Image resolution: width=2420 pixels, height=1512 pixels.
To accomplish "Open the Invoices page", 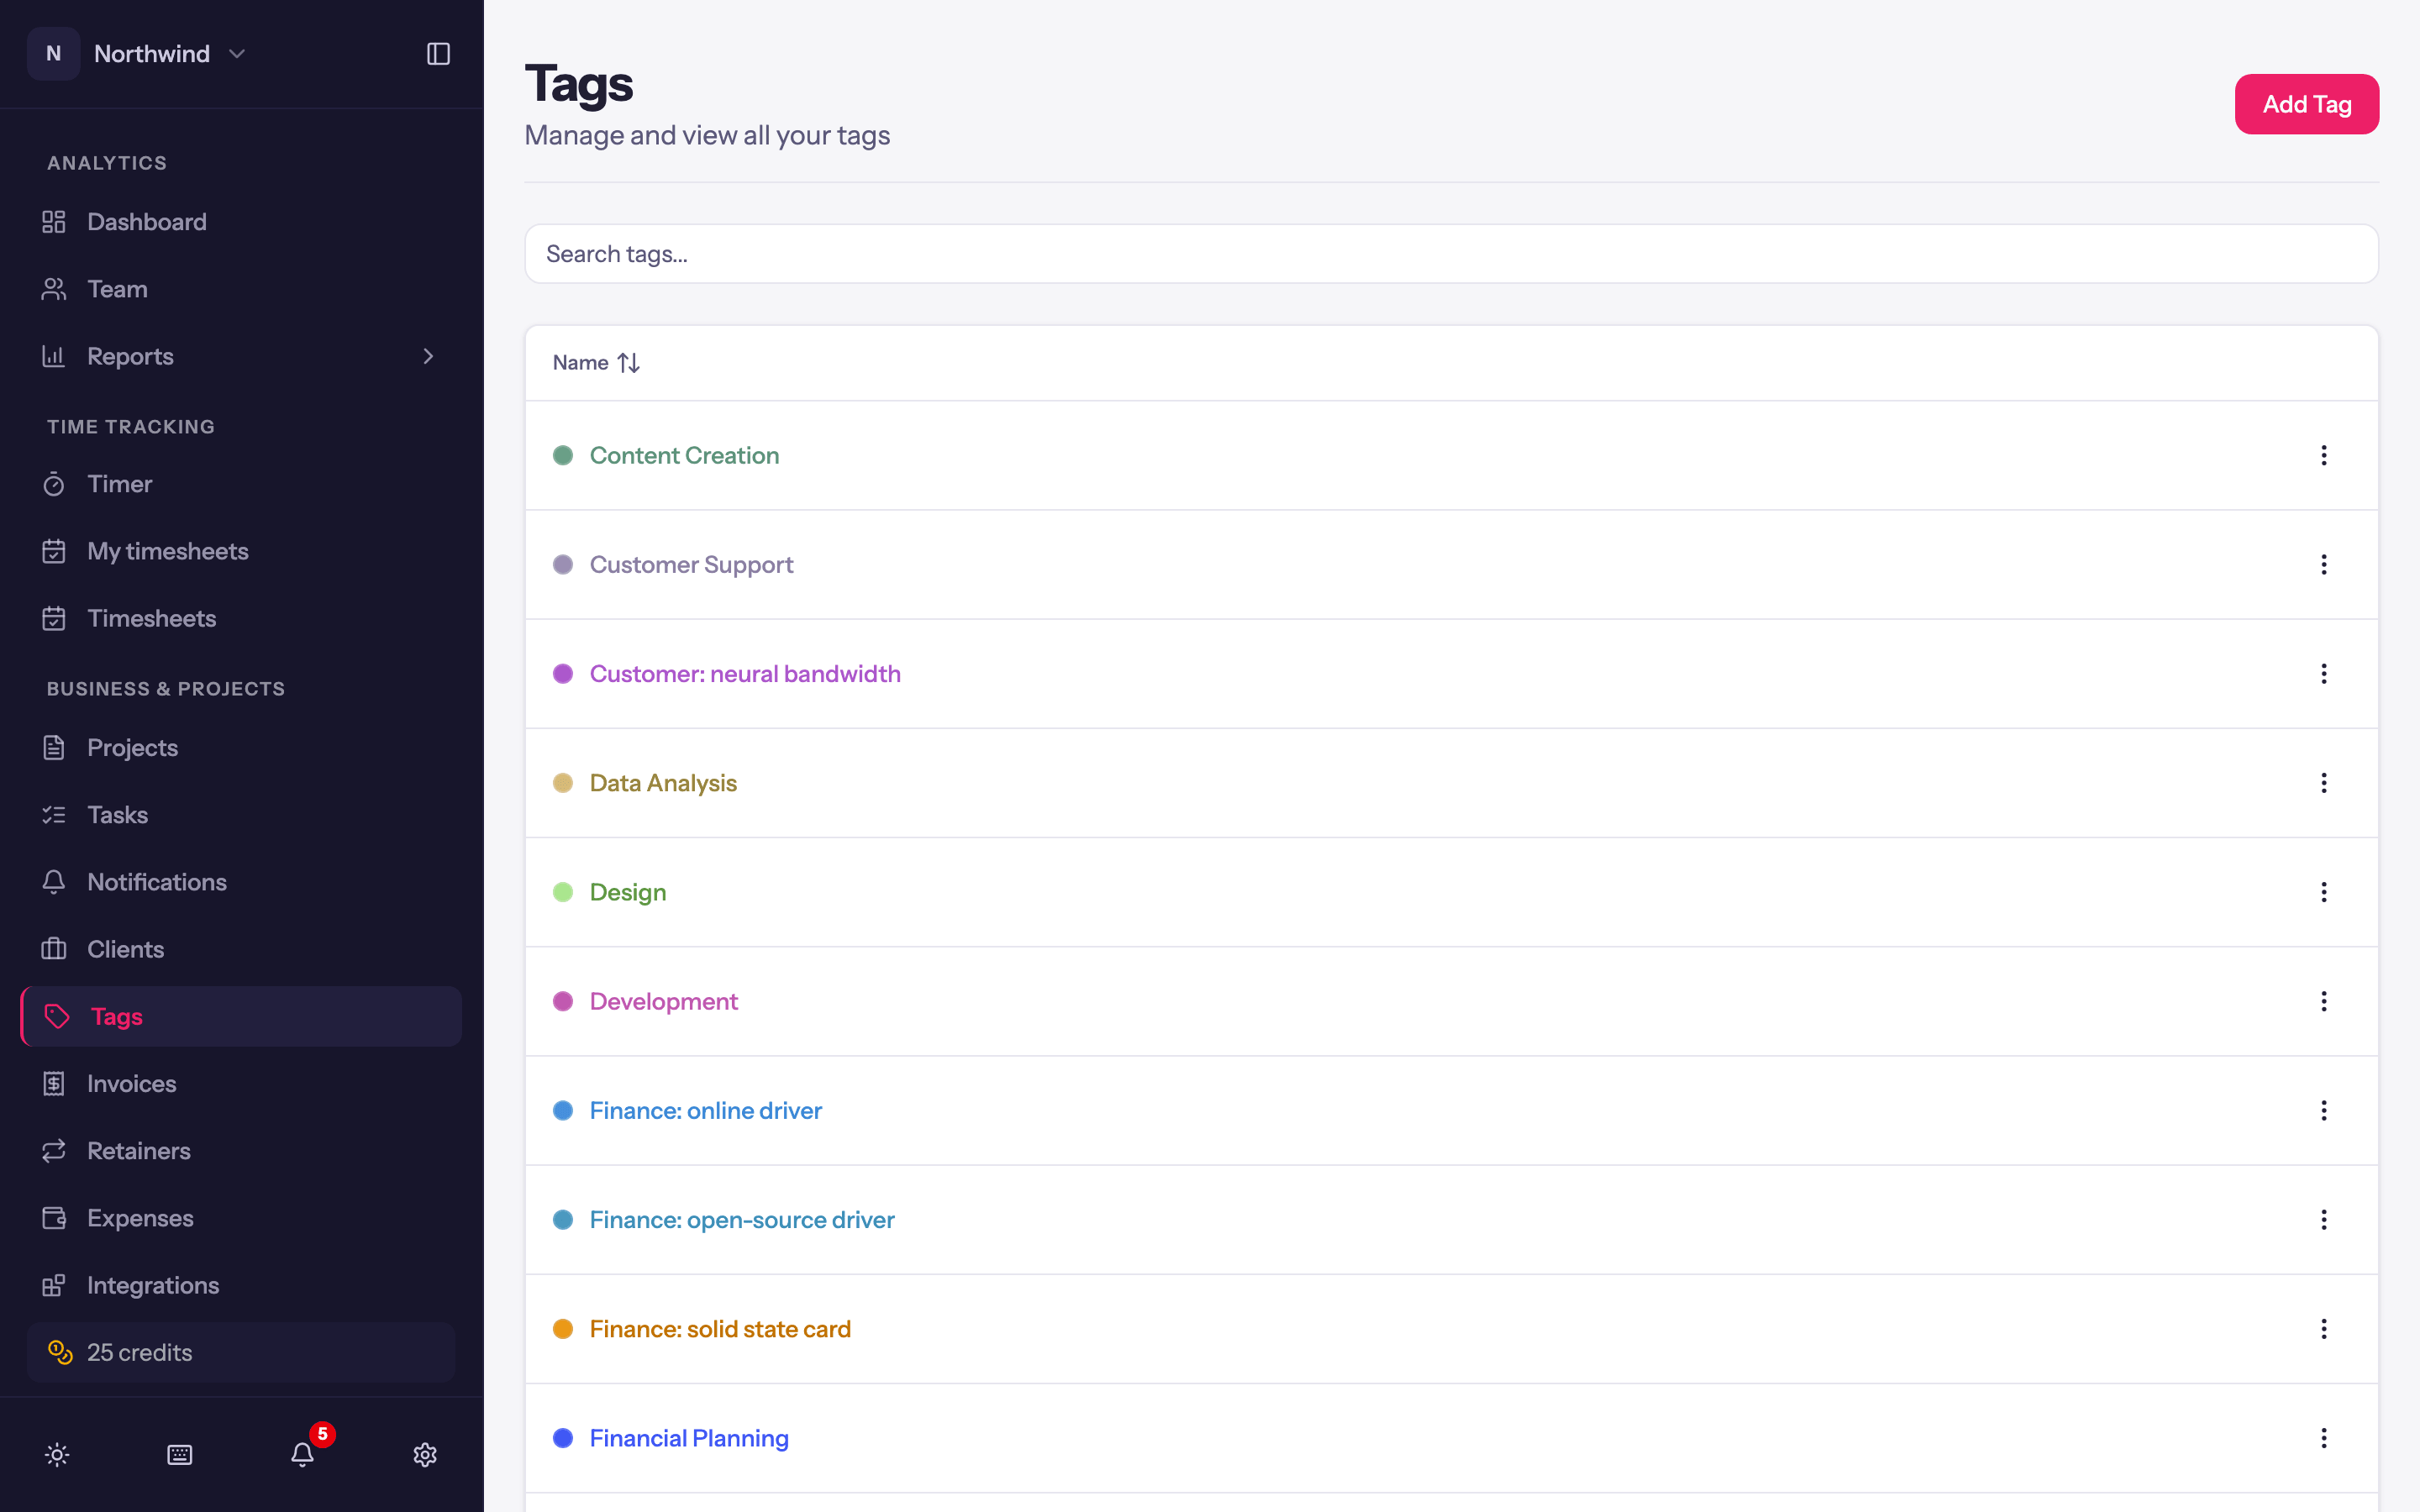I will click(241, 1083).
